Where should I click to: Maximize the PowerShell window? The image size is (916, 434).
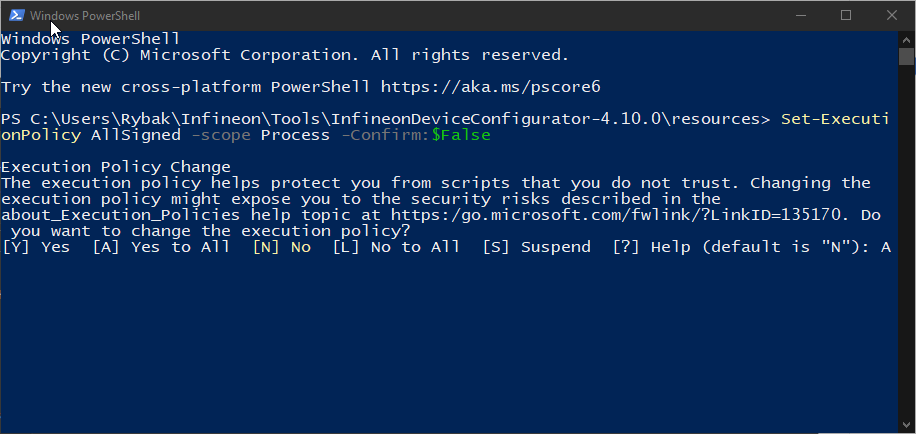845,16
